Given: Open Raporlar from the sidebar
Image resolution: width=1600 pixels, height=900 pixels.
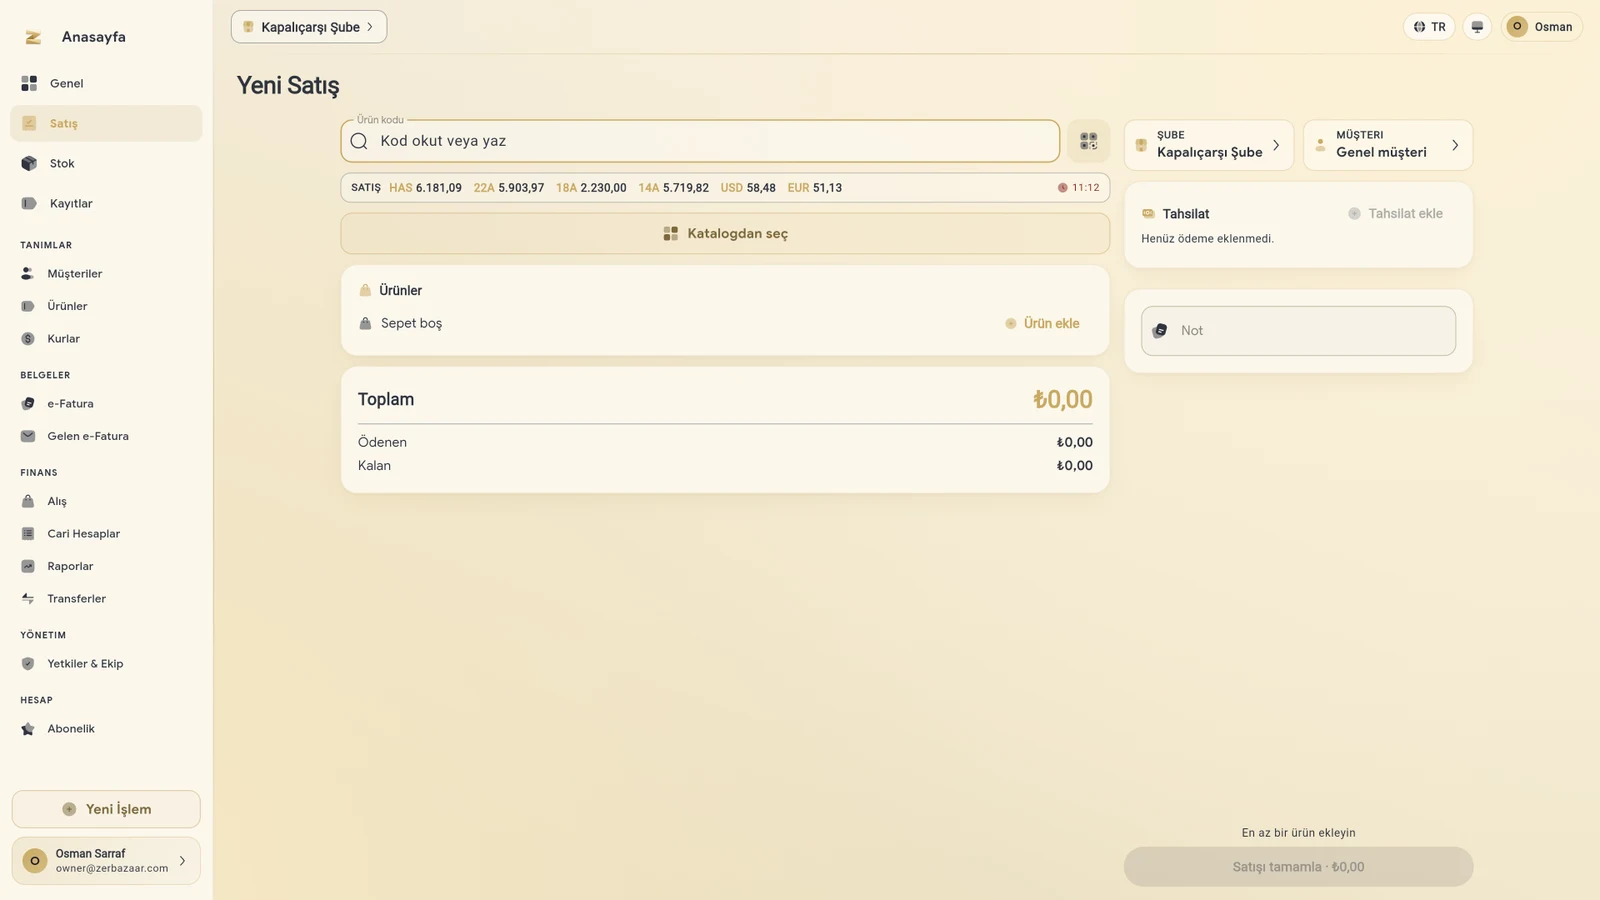Looking at the screenshot, I should pyautogui.click(x=106, y=566).
